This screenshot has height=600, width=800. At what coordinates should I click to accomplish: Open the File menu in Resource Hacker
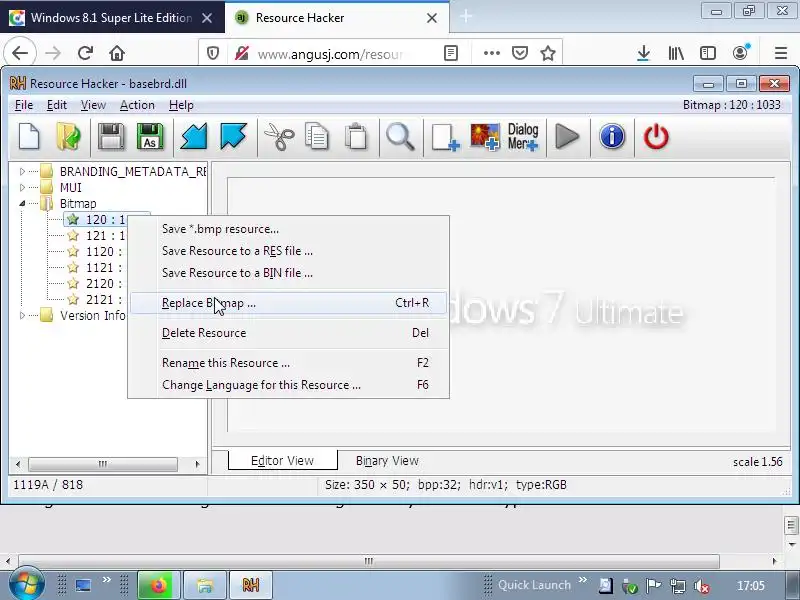point(24,105)
